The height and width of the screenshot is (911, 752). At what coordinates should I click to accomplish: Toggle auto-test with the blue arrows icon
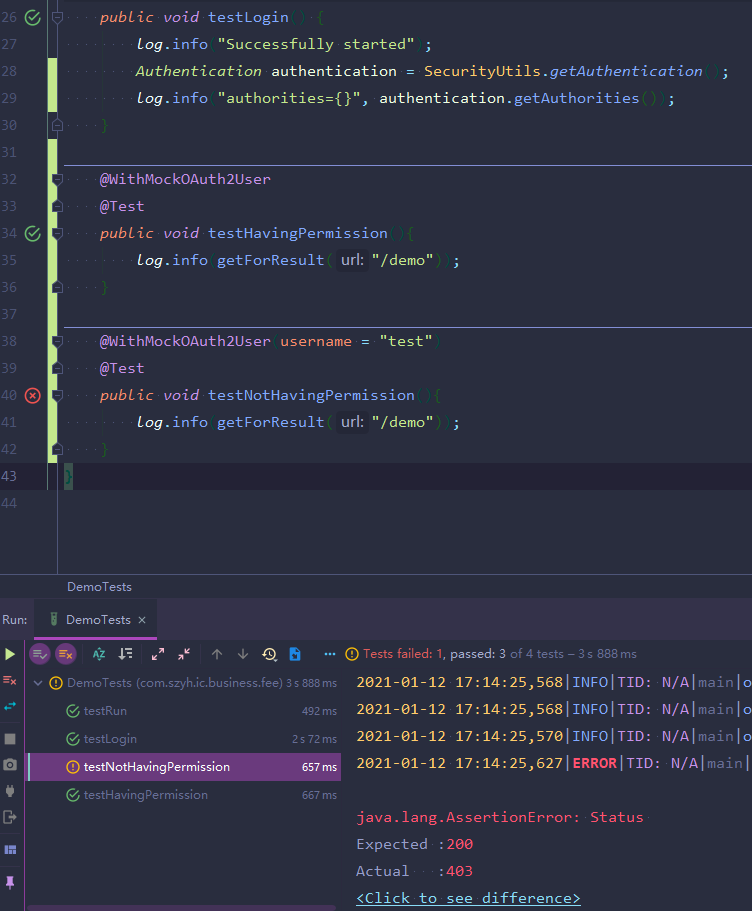(10, 706)
